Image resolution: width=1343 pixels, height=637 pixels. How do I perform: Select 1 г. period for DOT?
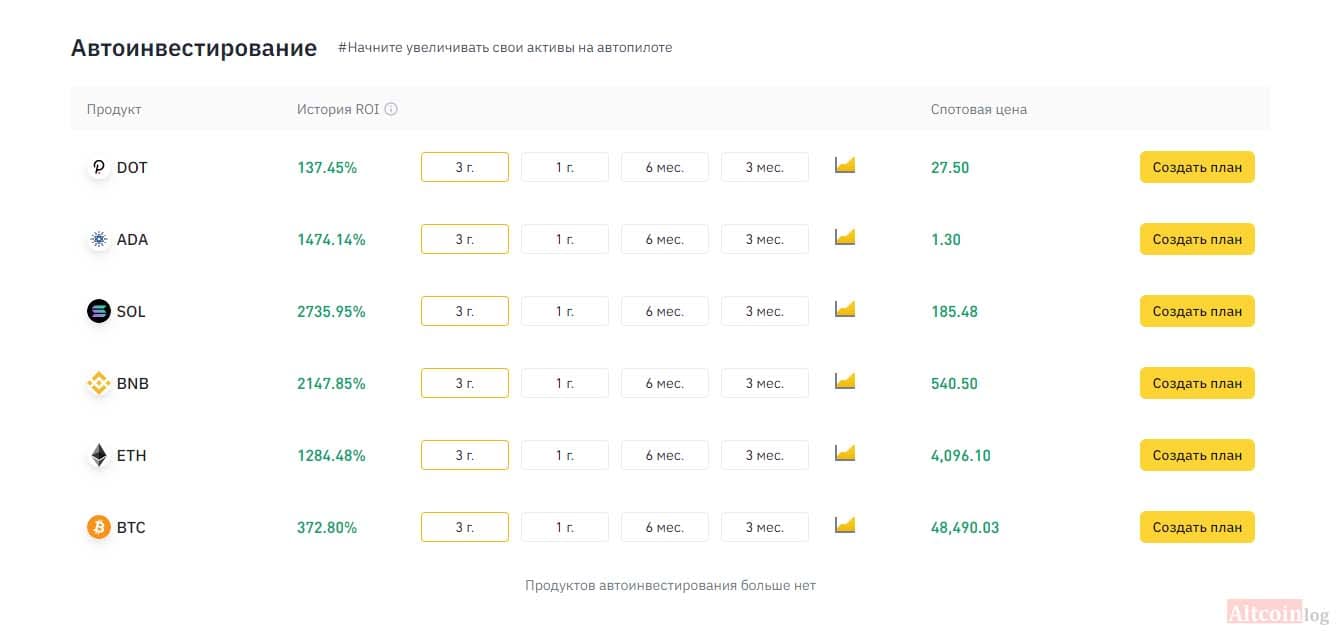tap(565, 167)
